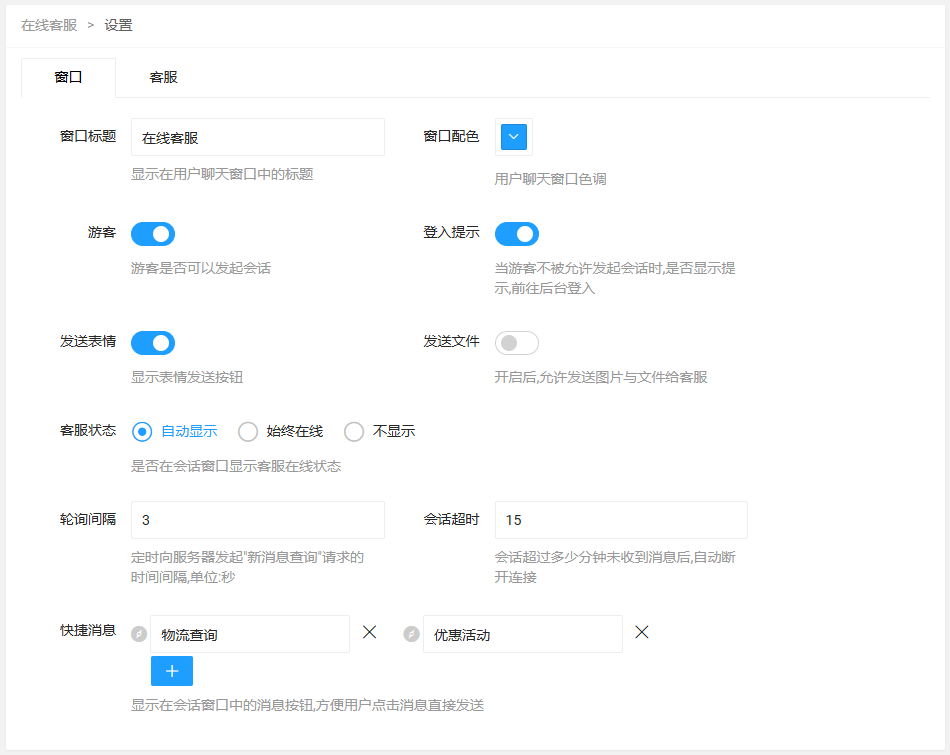This screenshot has height=755, width=950.
Task: Focus the 轮询间隔 input field
Action: coord(257,520)
